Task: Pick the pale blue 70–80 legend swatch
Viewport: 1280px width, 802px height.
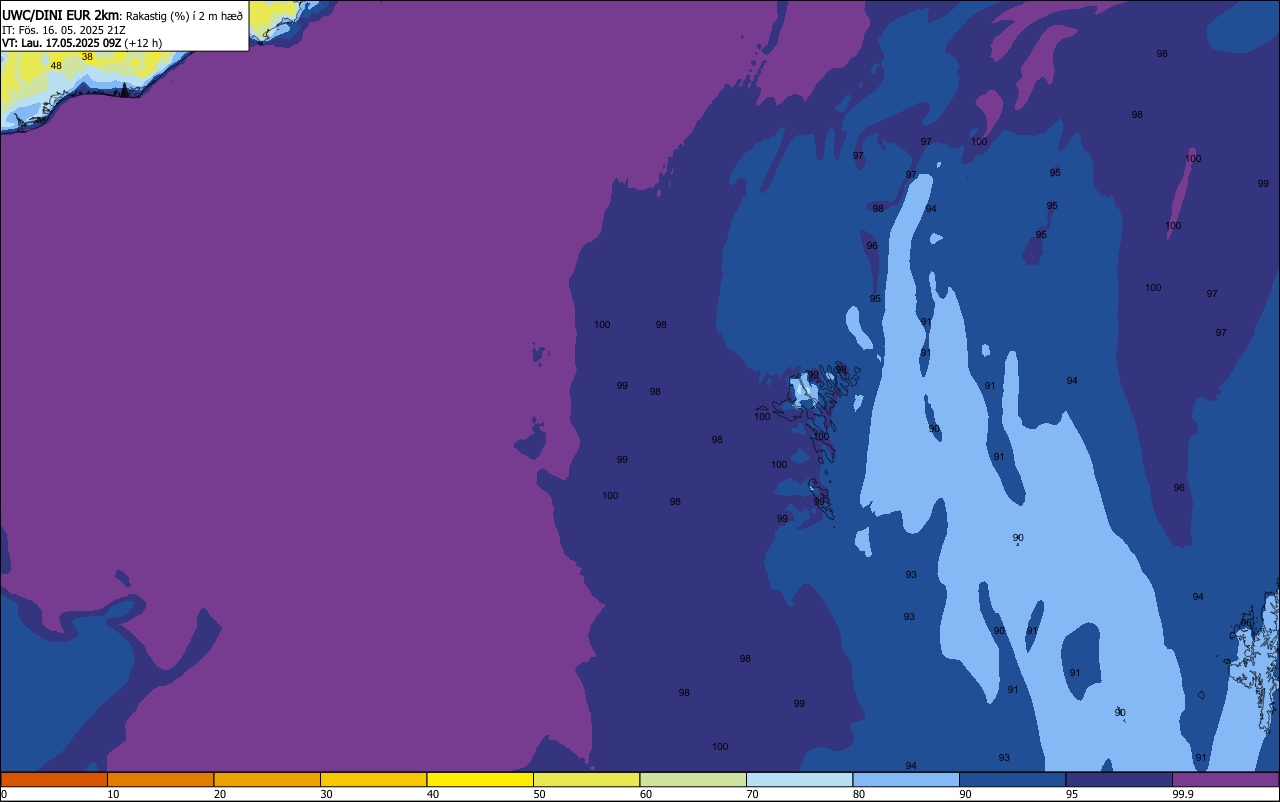Action: tap(799, 779)
